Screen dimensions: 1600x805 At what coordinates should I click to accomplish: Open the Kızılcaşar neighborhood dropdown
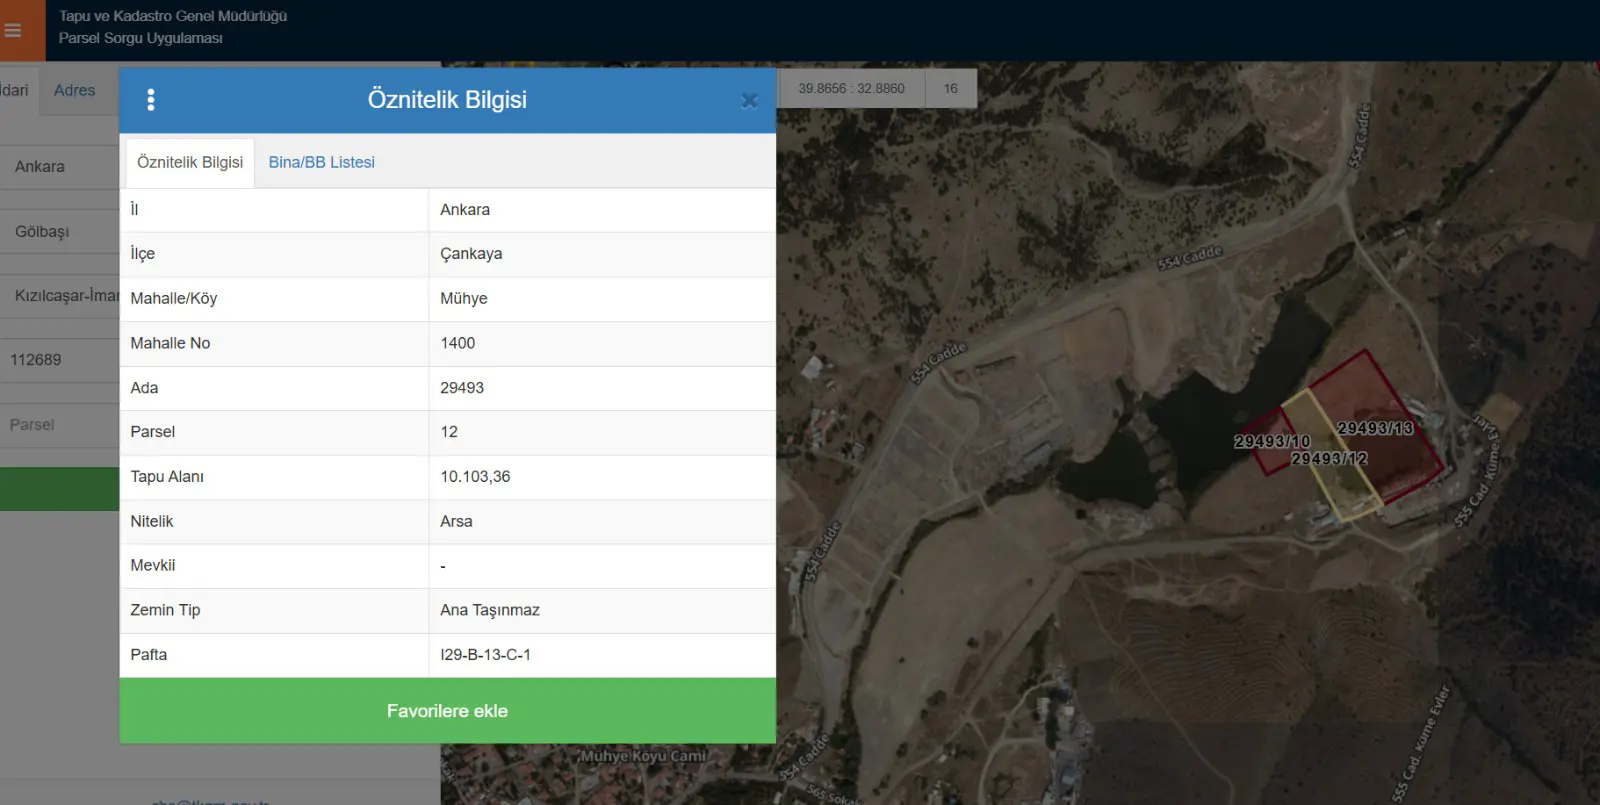pyautogui.click(x=60, y=296)
